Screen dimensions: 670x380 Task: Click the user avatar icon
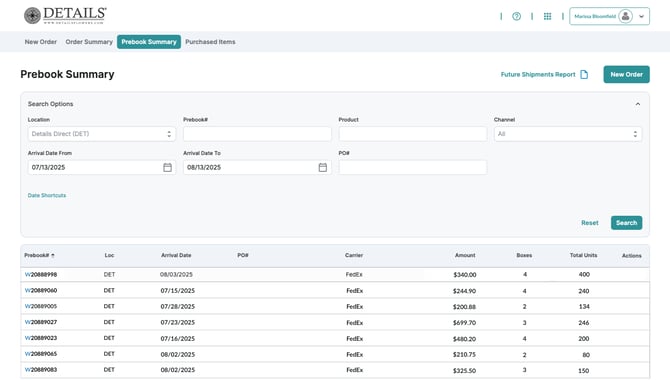626,16
